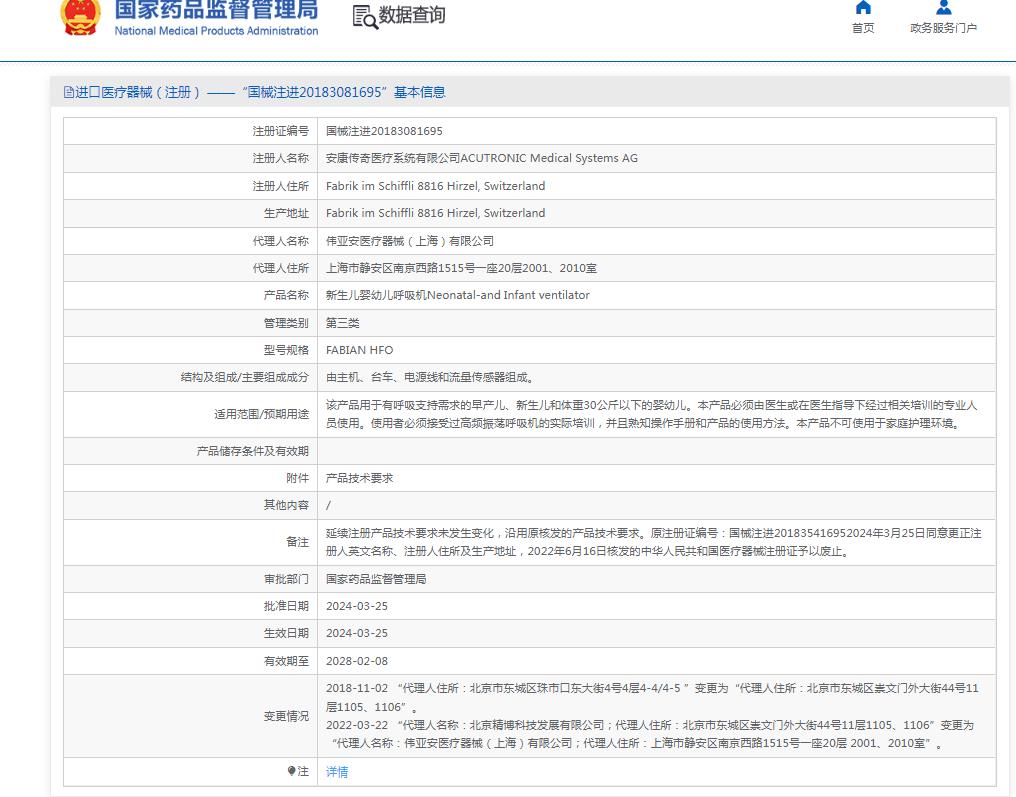Image resolution: width=1016 pixels, height=797 pixels.
Task: Go to 政务服务门户 portal label
Action: coord(943,28)
